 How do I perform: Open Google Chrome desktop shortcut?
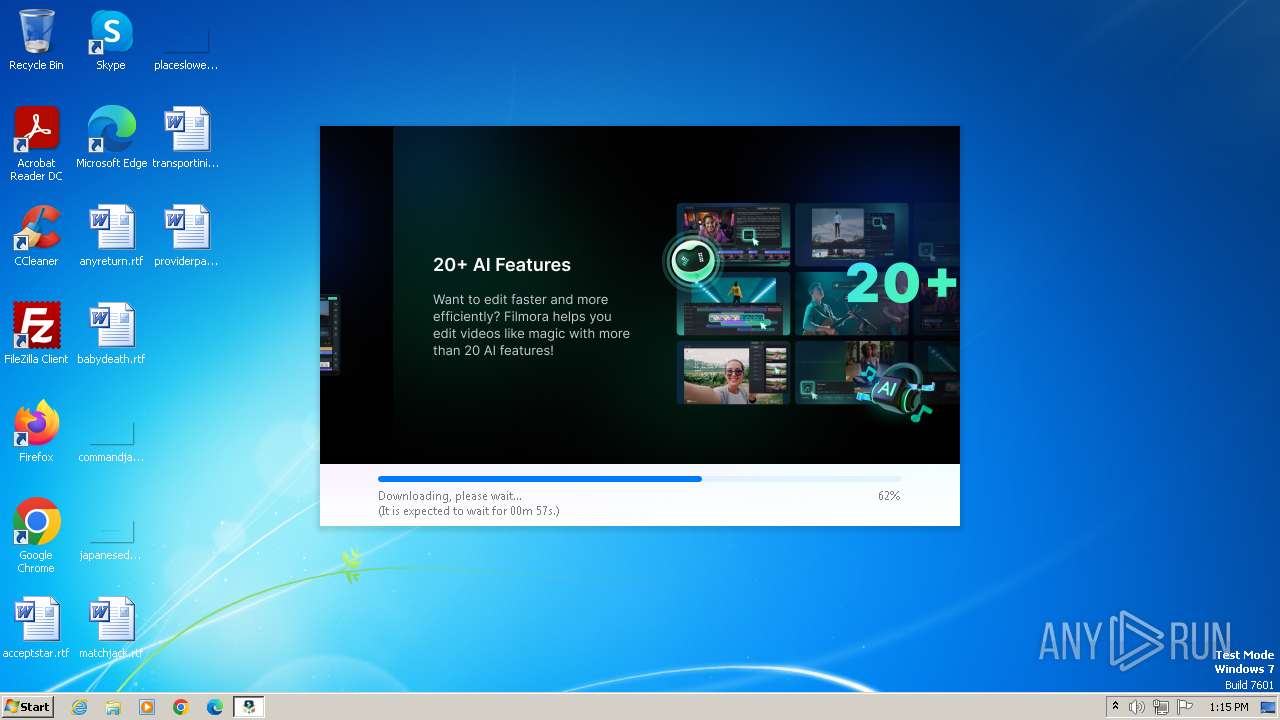(36, 535)
